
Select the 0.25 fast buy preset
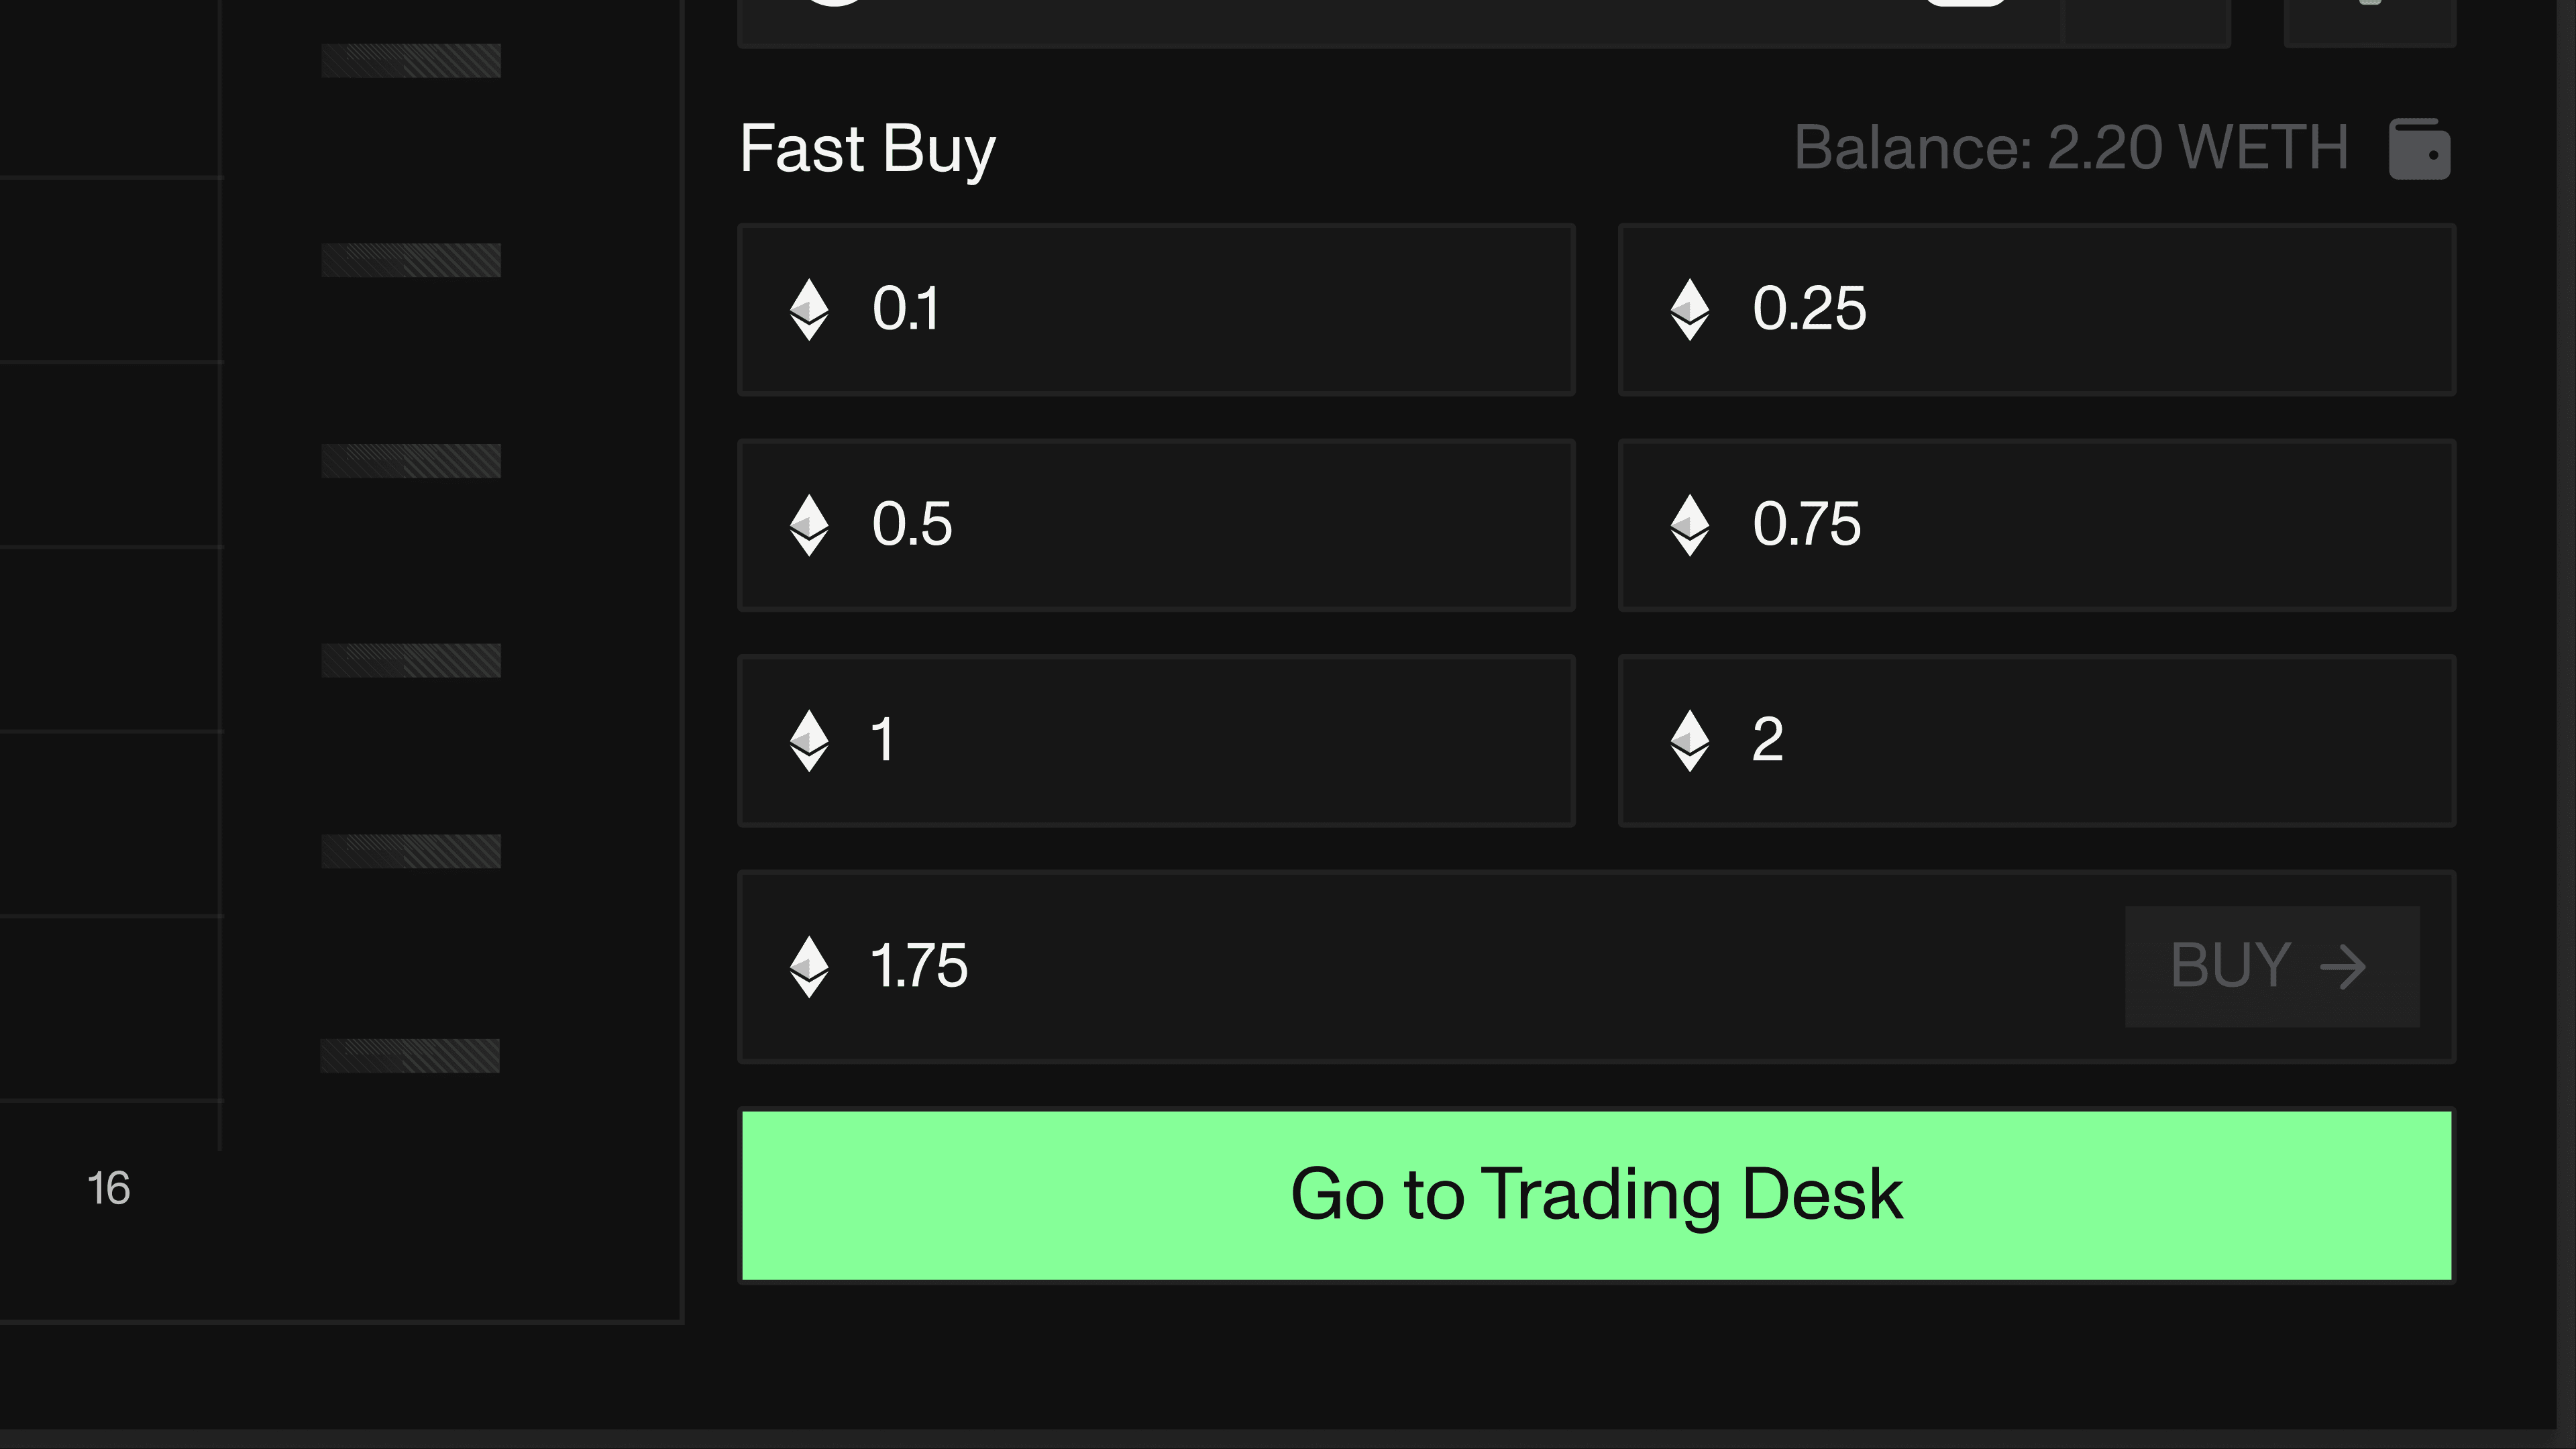click(x=2036, y=310)
